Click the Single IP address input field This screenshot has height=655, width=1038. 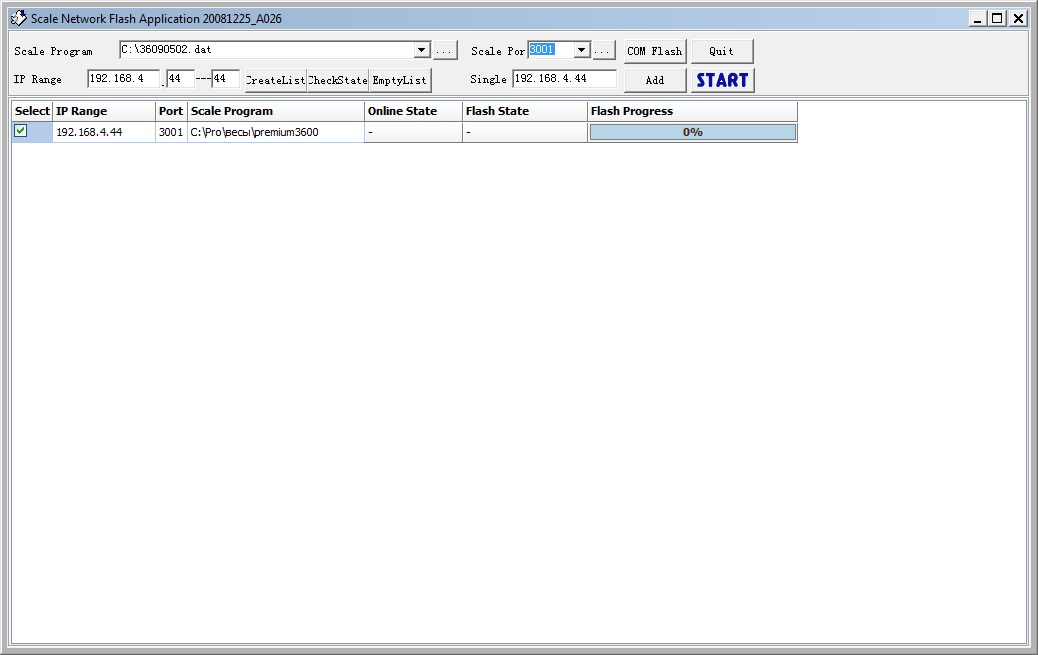[x=564, y=79]
